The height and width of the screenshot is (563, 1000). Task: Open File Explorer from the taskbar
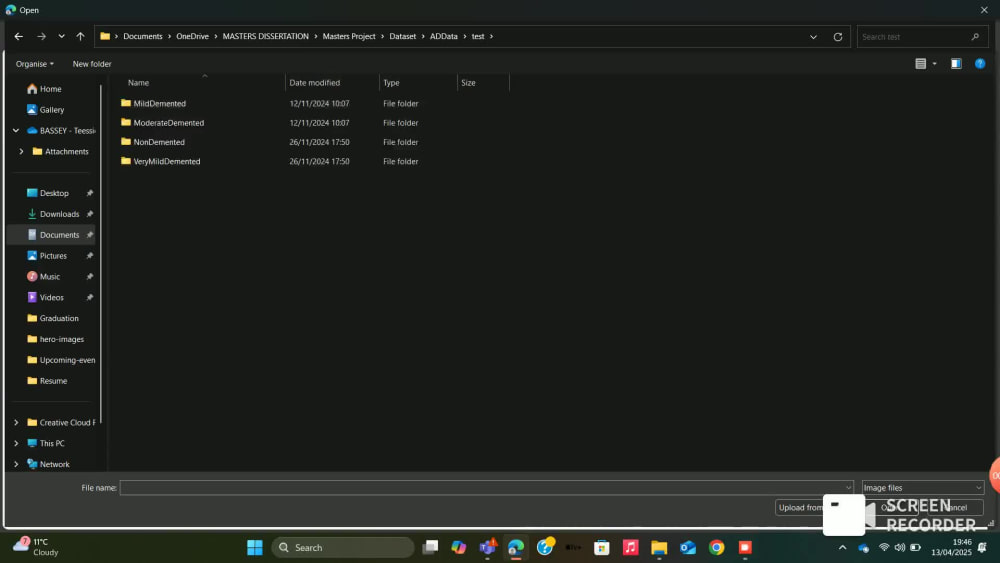pos(659,547)
